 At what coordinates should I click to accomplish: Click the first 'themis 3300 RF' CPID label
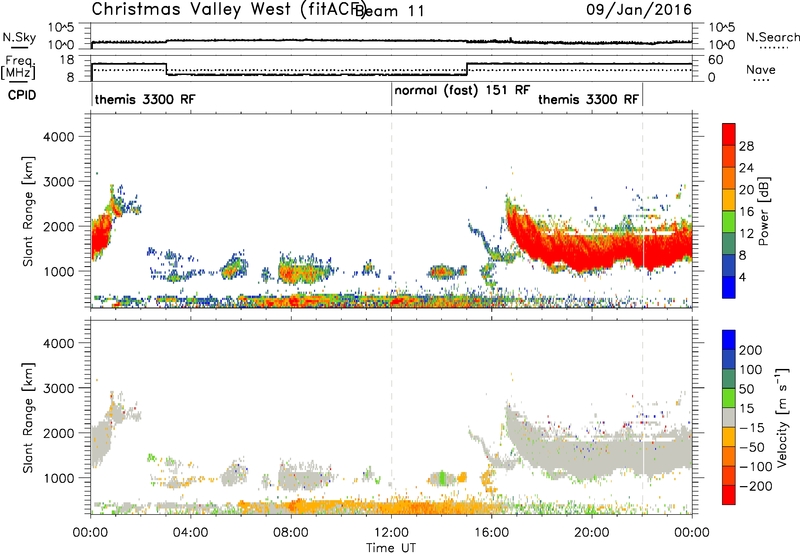point(145,99)
